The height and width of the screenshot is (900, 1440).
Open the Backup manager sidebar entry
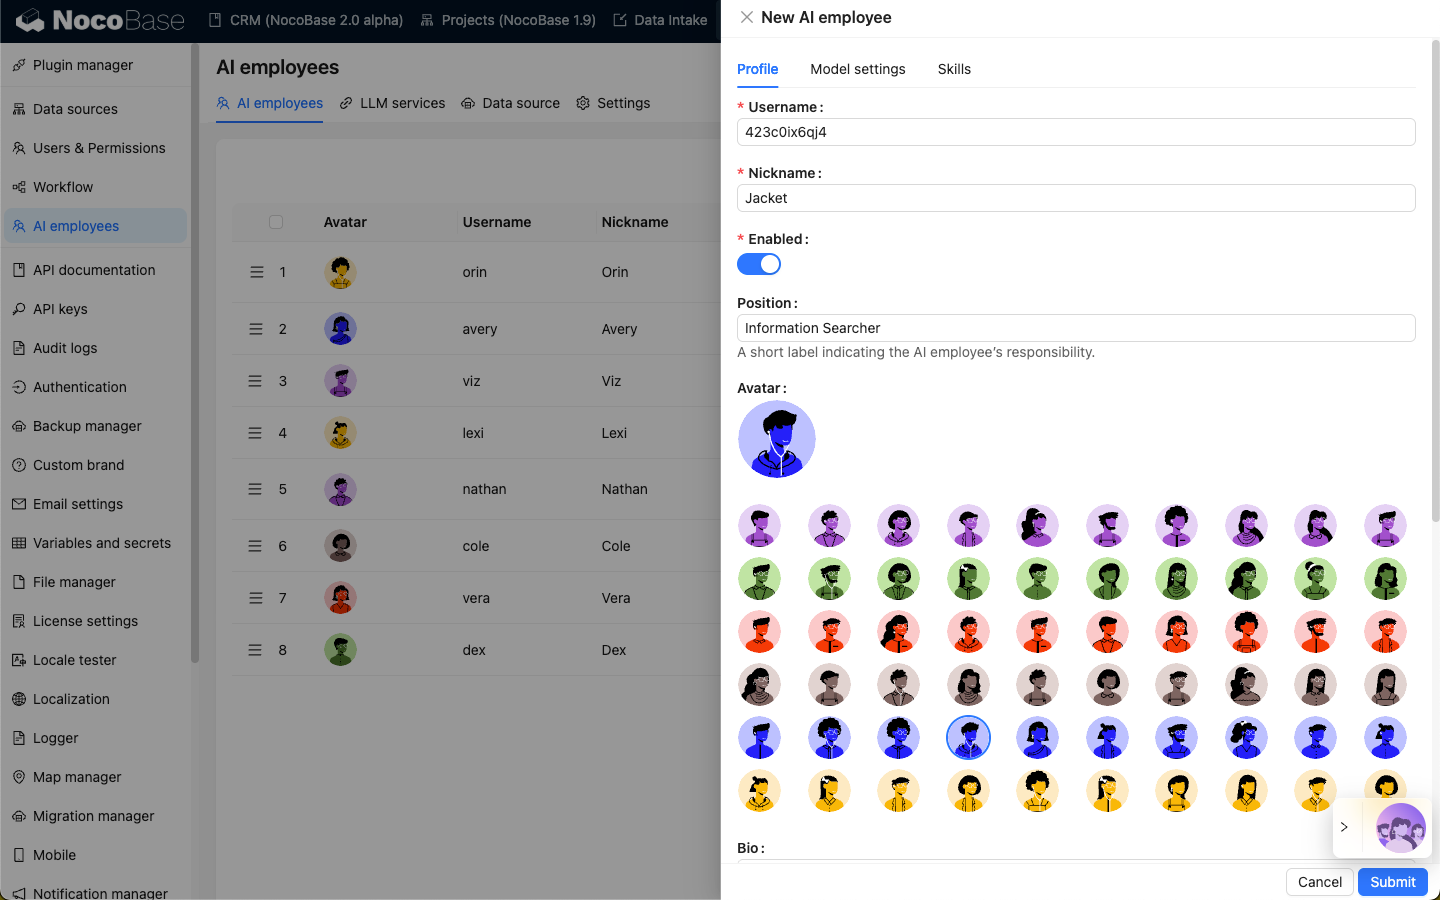[x=87, y=426]
